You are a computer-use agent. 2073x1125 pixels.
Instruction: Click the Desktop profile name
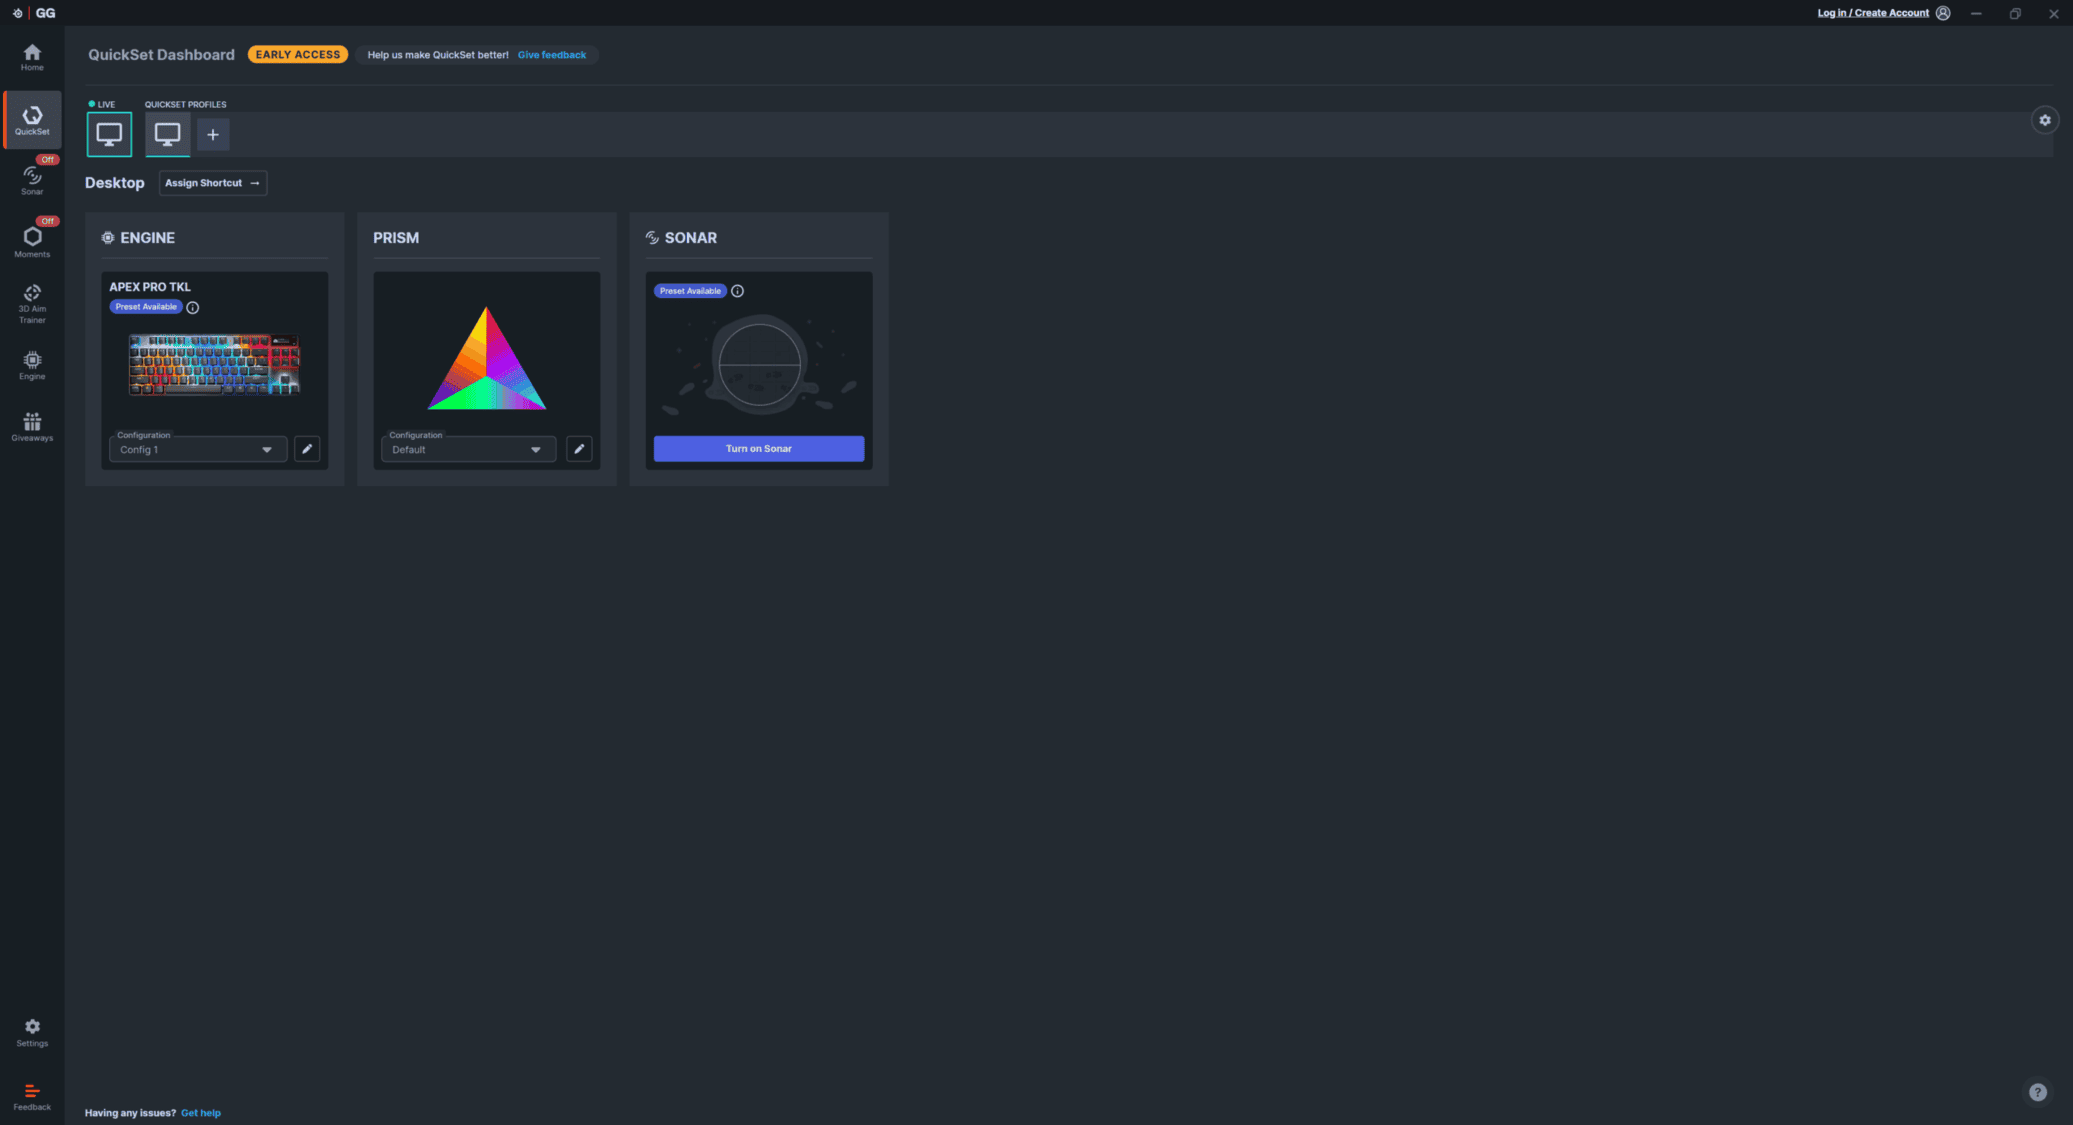pyautogui.click(x=115, y=183)
